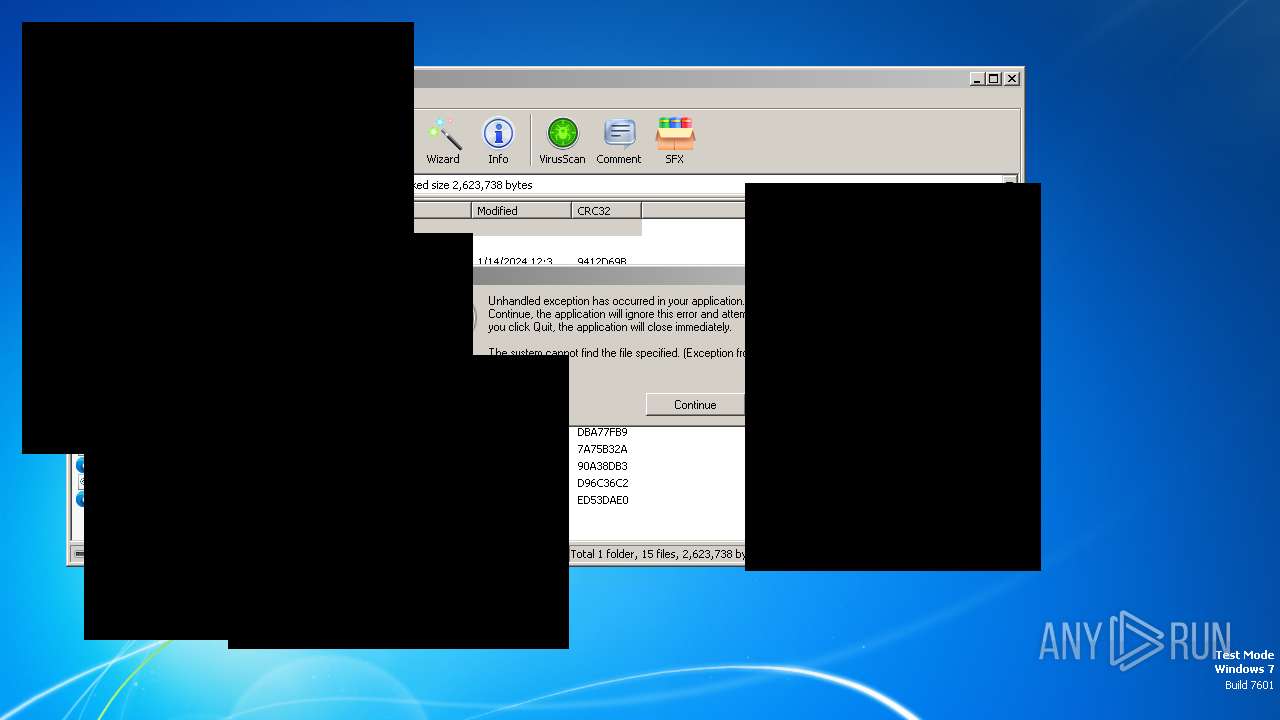
Task: Launch the Wizard tool in WinRAR toolbar
Action: click(443, 141)
